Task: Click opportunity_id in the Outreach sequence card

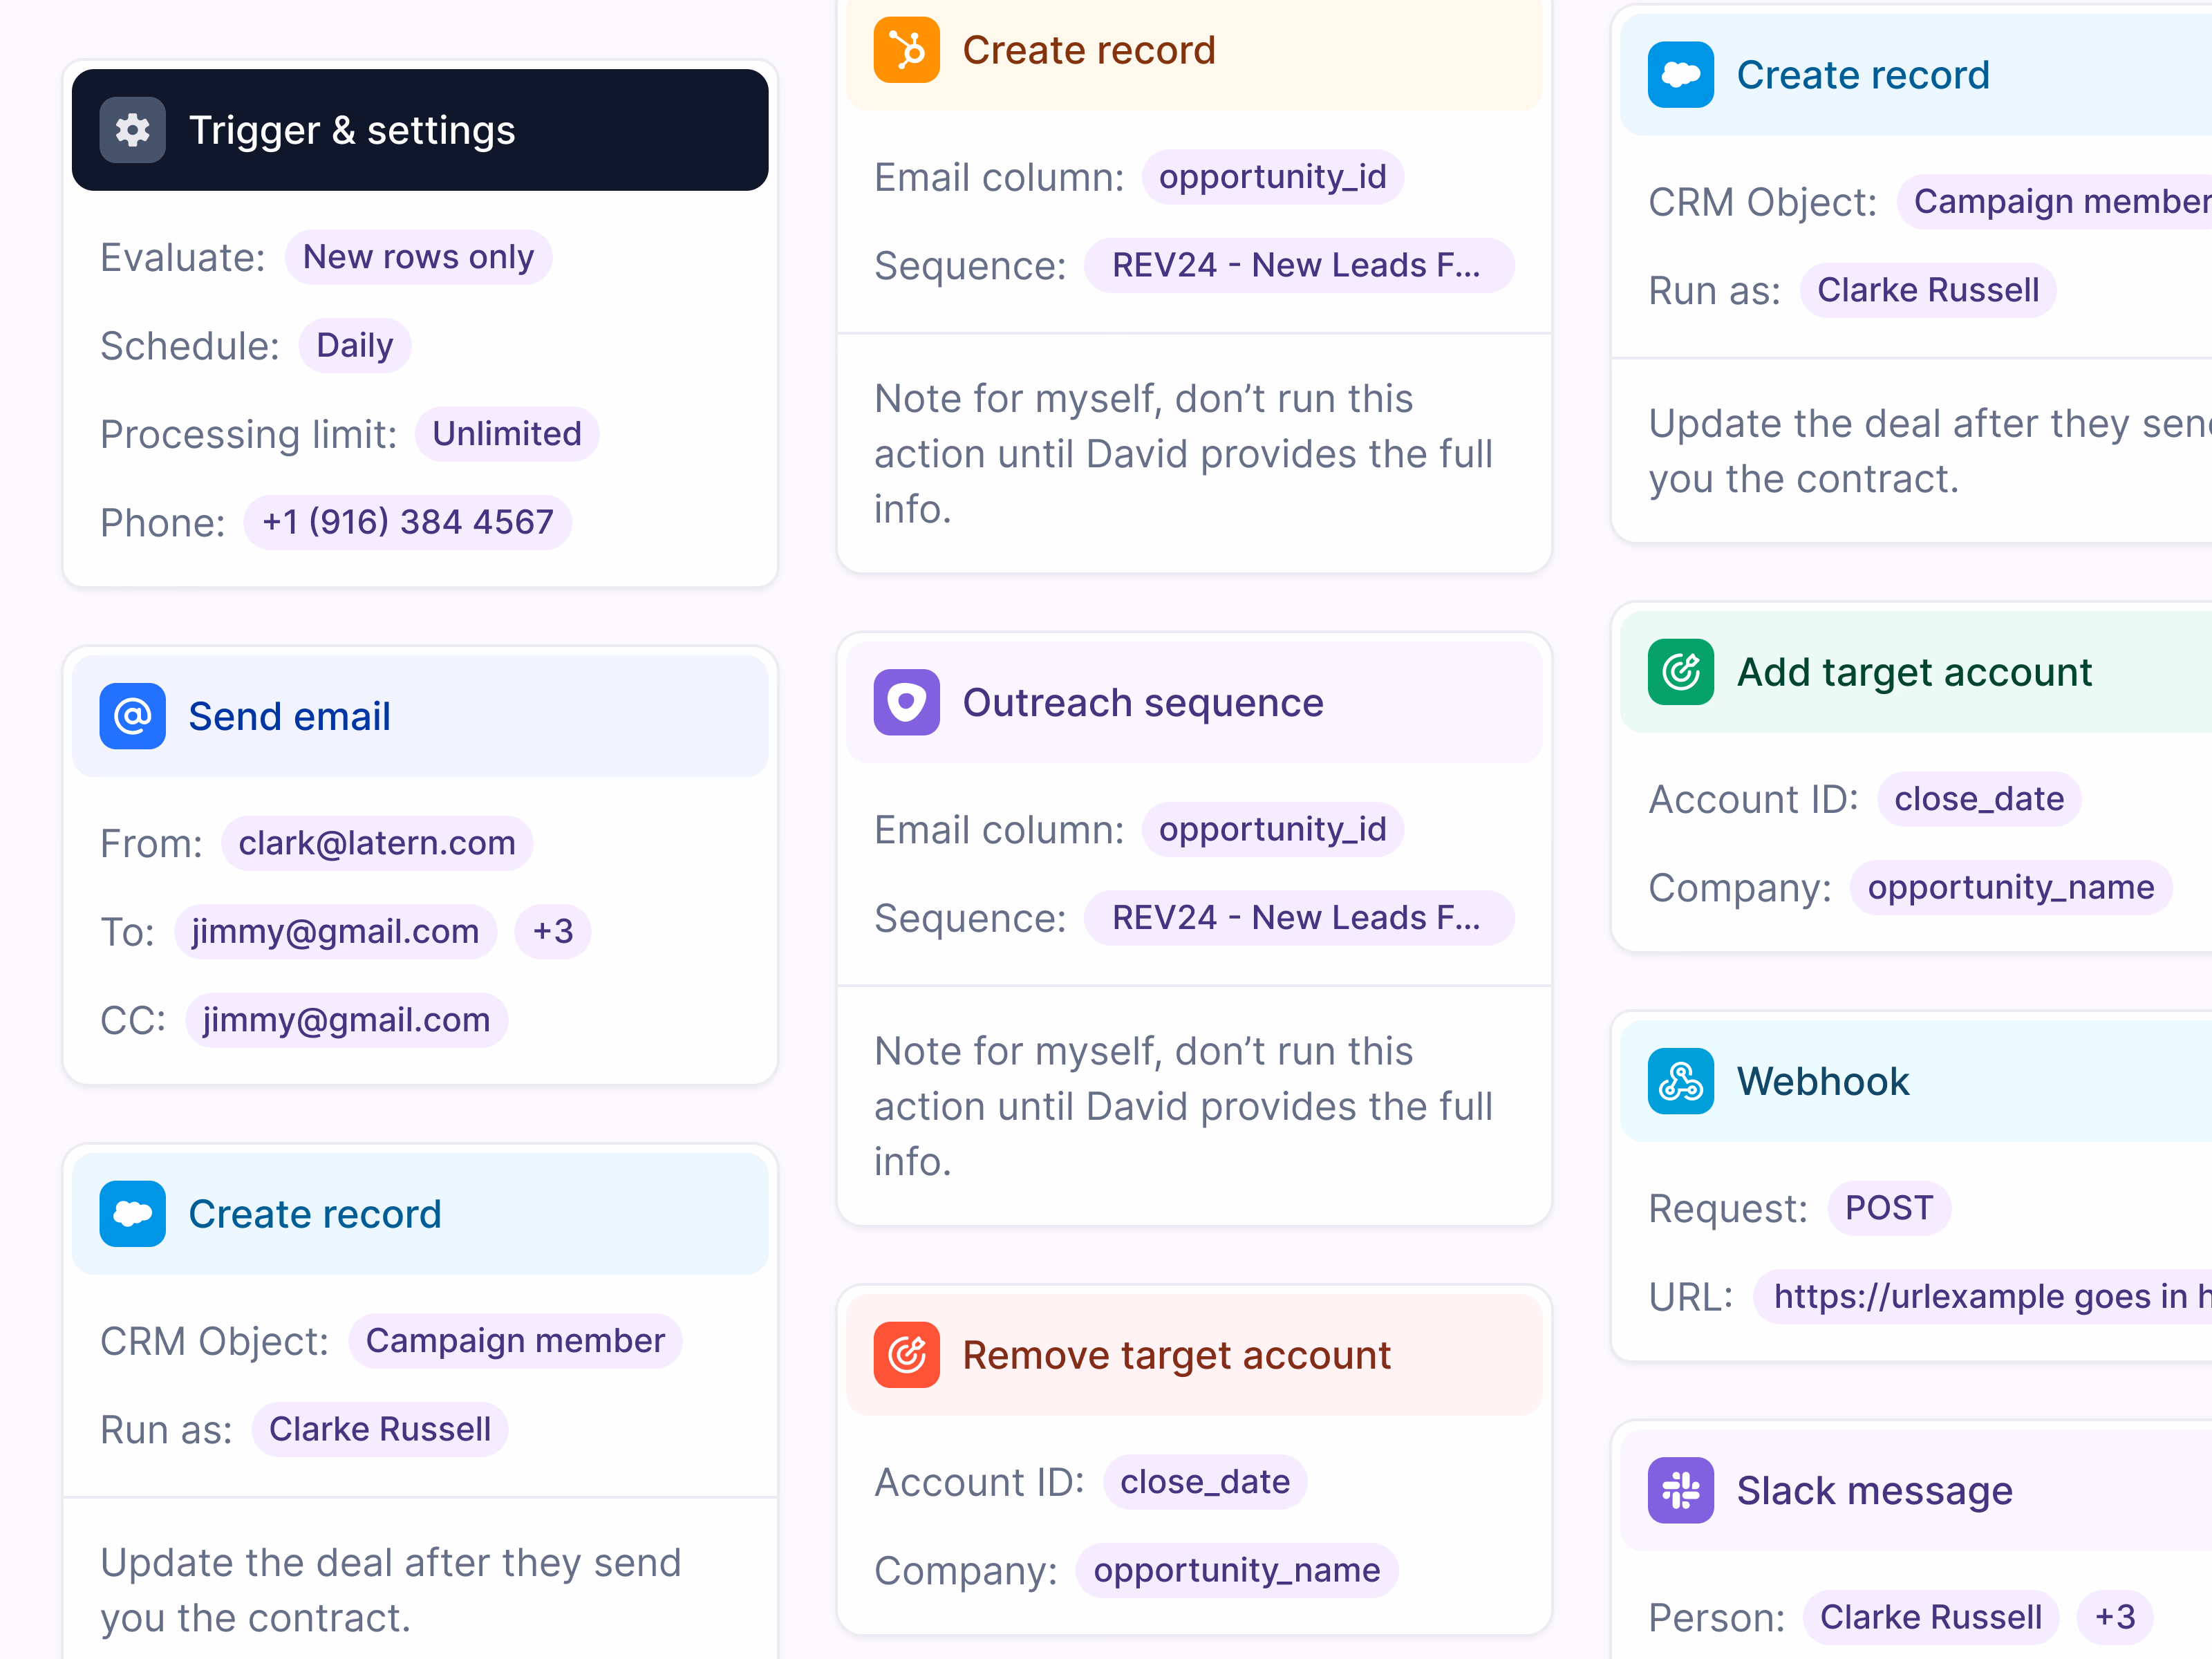Action: [1273, 829]
